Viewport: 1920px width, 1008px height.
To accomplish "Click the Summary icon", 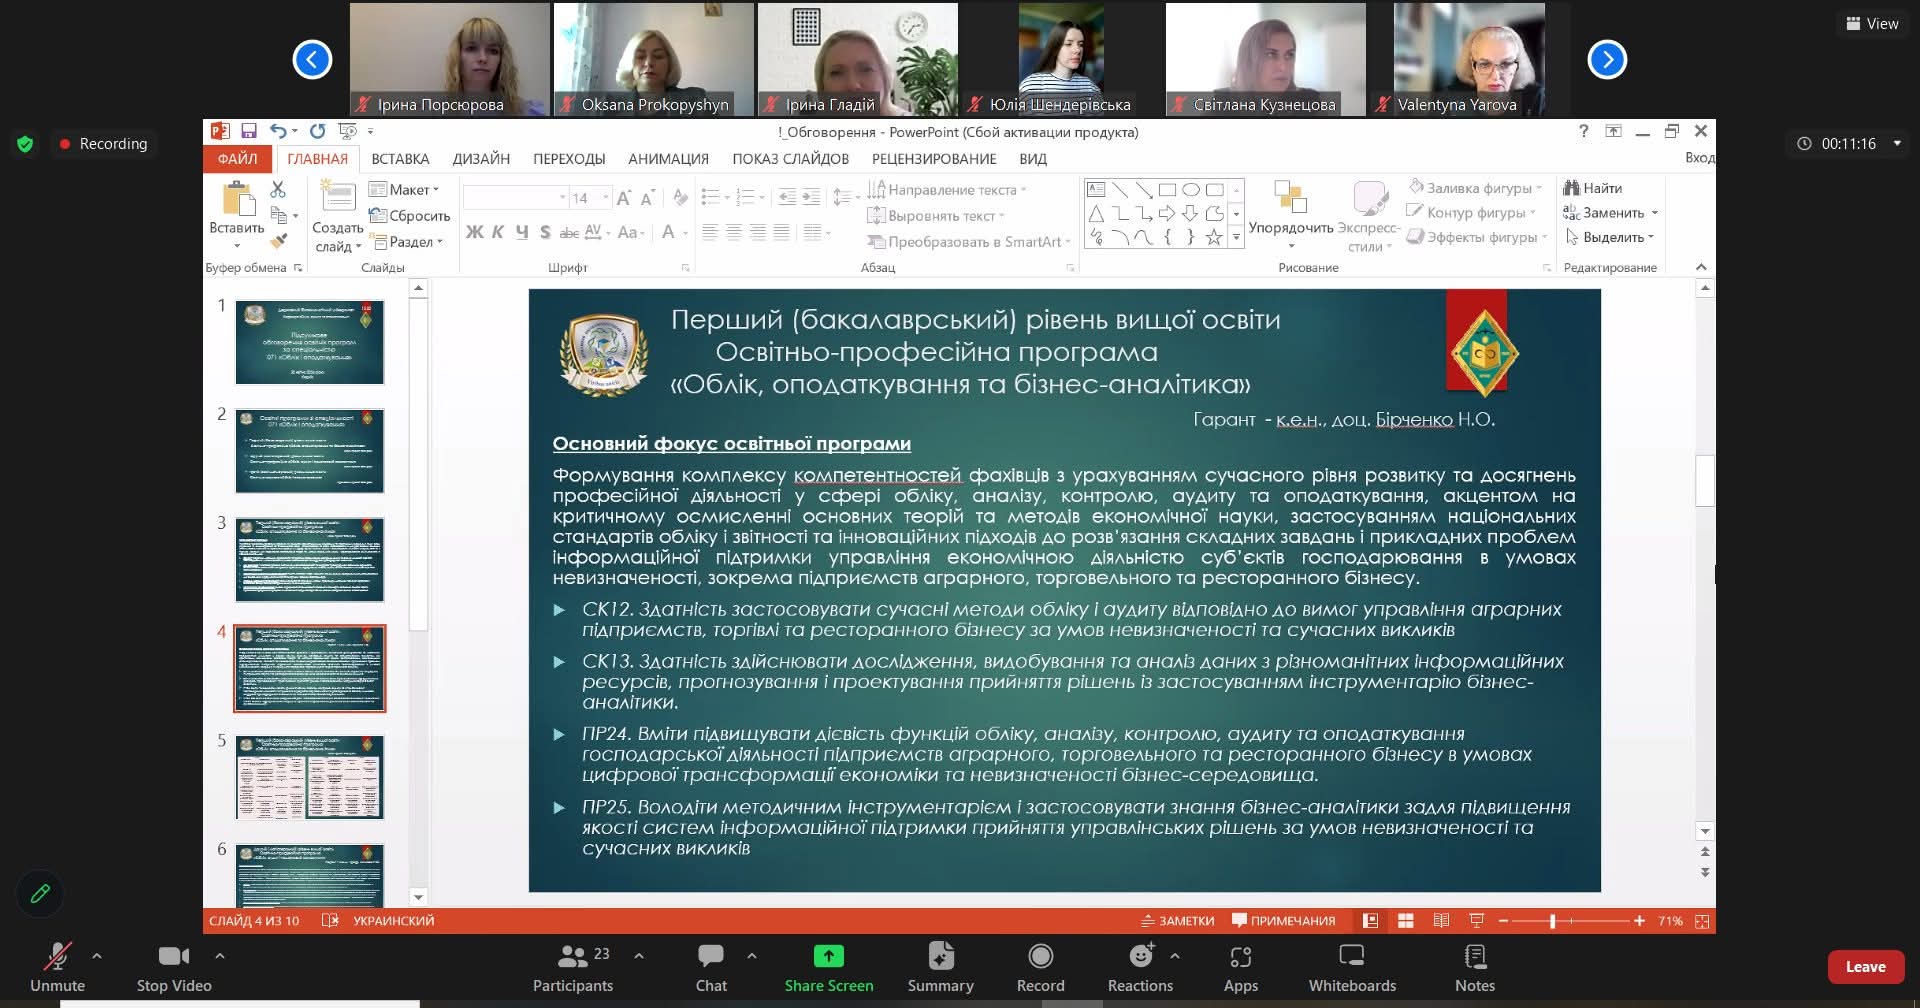I will click(x=940, y=967).
